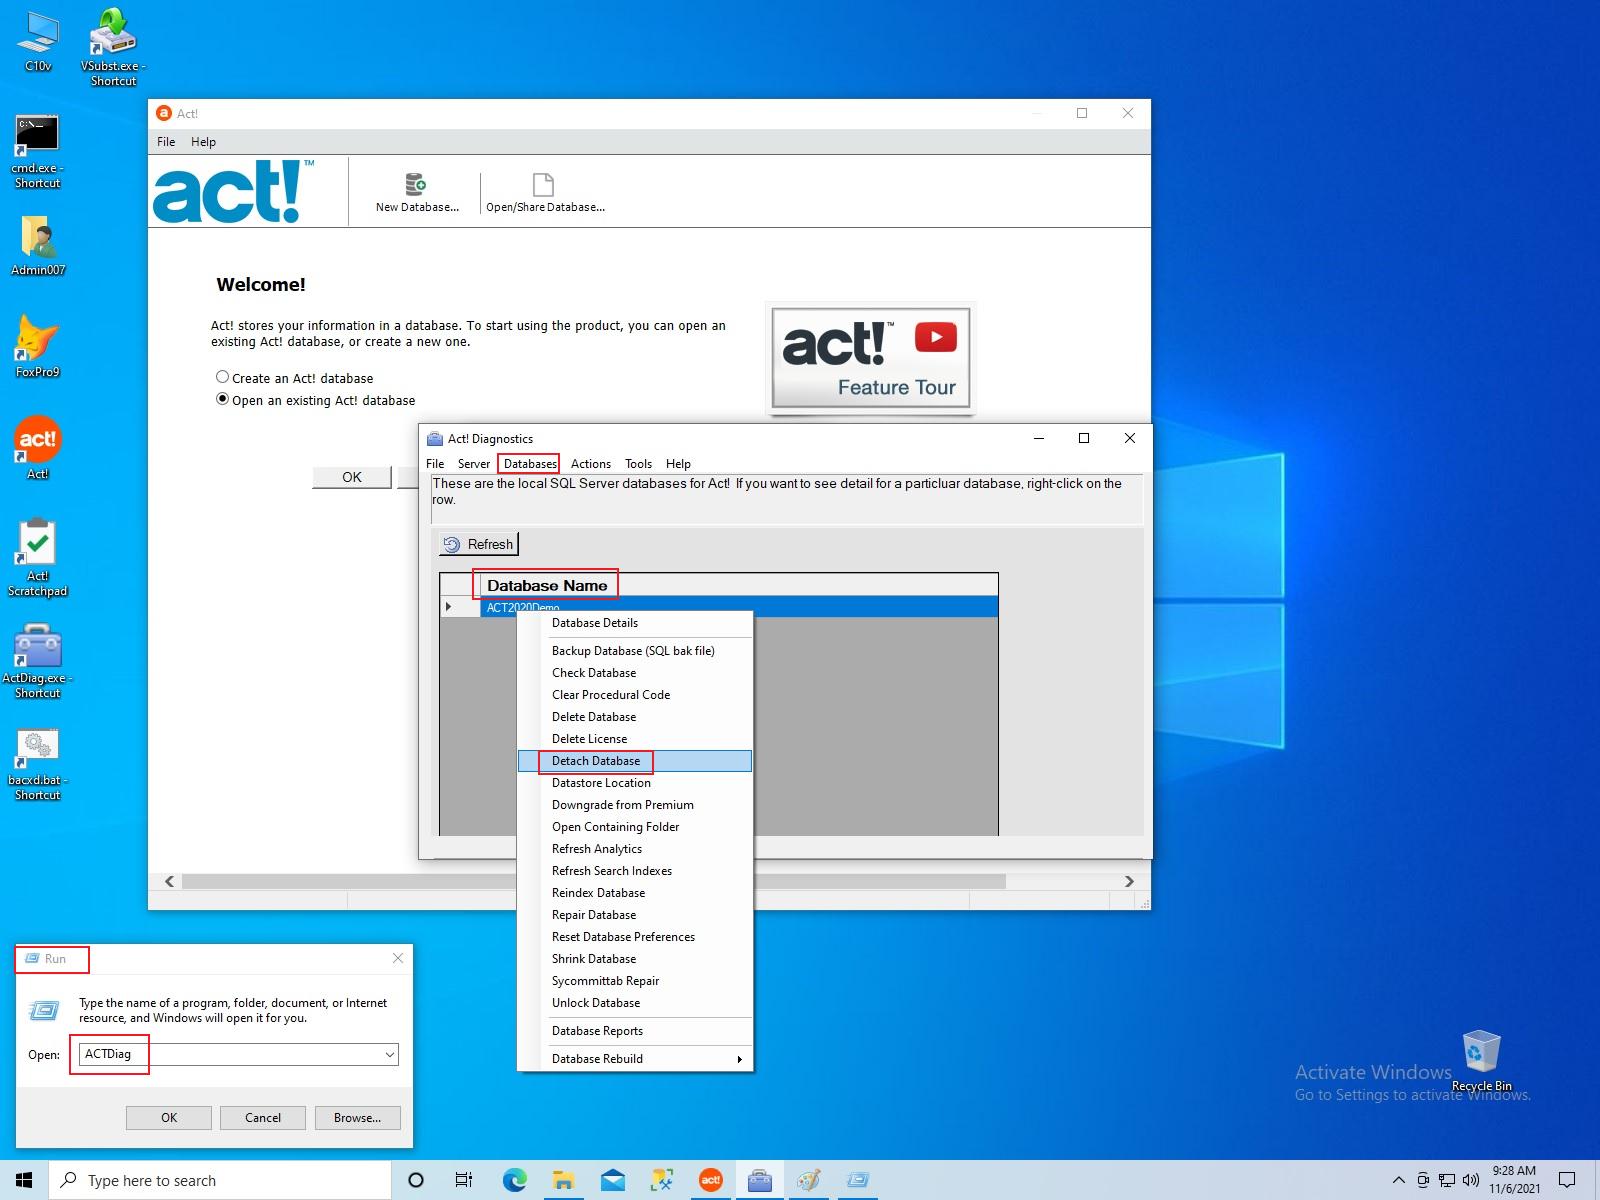Open Task View on the taskbar
This screenshot has width=1600, height=1200.
464,1180
